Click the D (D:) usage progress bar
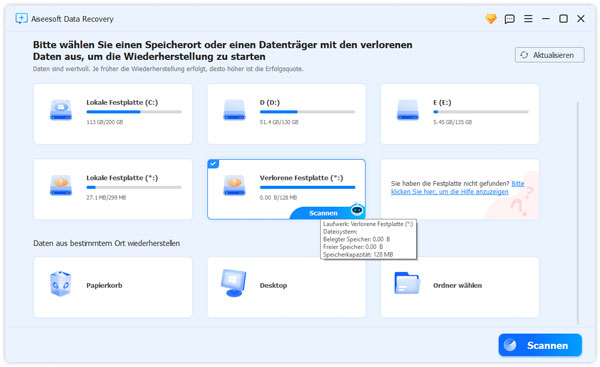The width and height of the screenshot is (600, 367). click(307, 112)
